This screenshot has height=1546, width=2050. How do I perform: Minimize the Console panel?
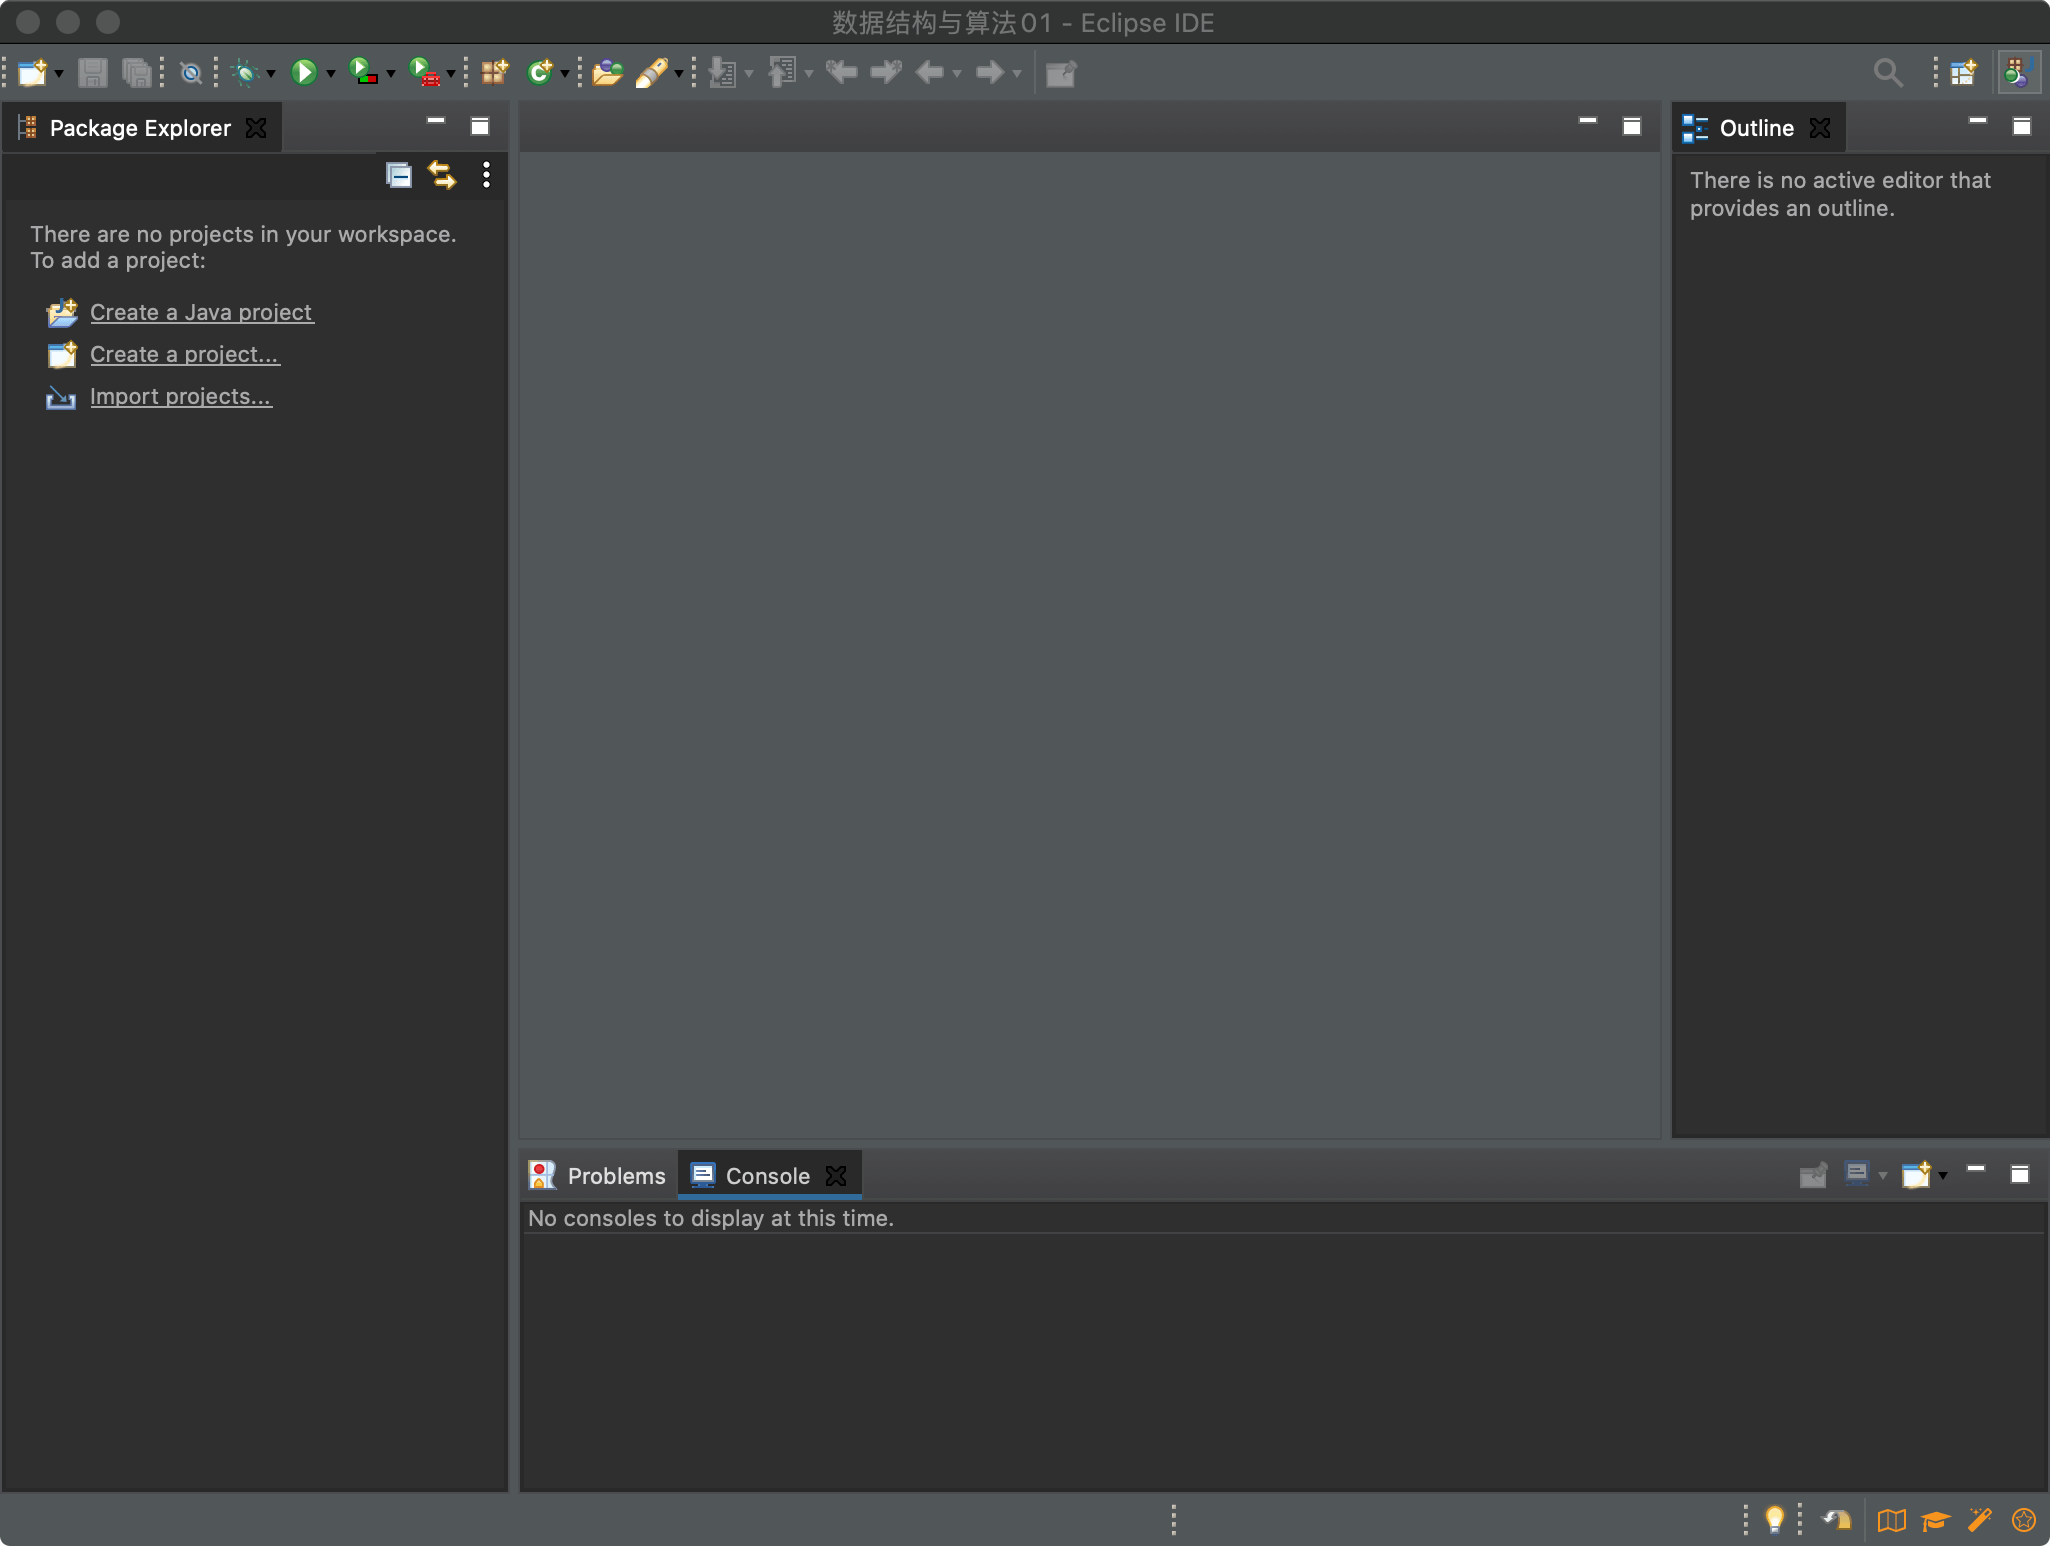point(1976,1169)
